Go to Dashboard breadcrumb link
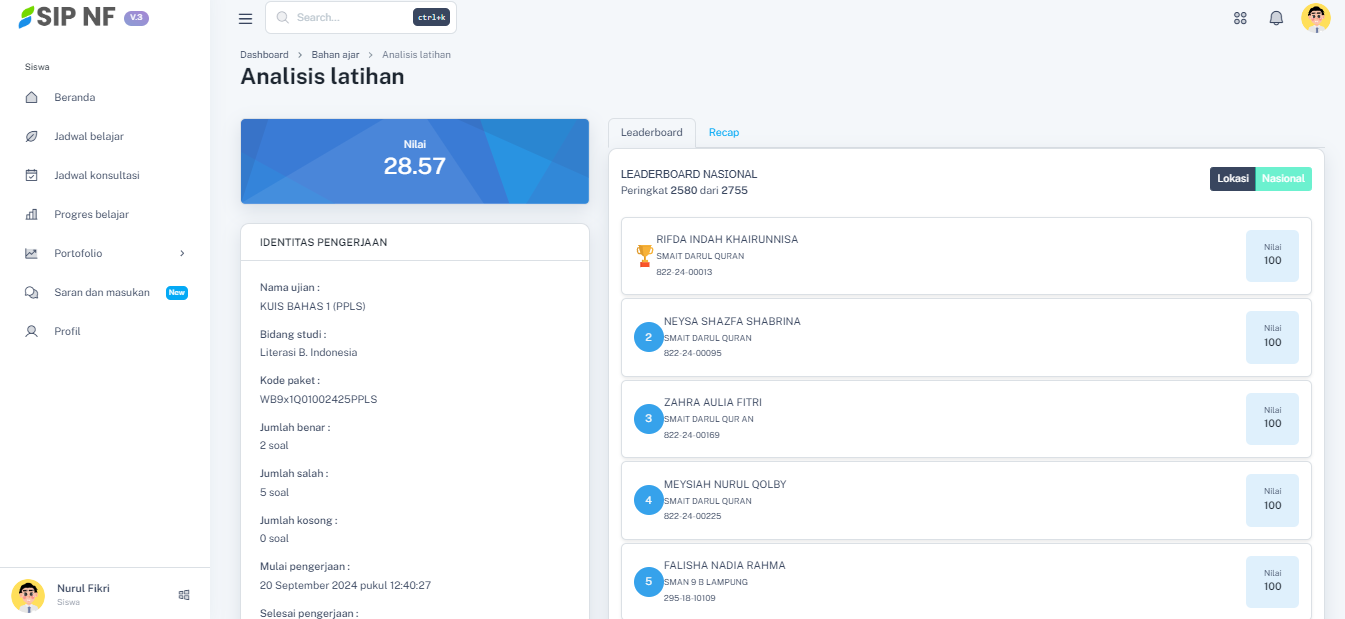 click(264, 55)
